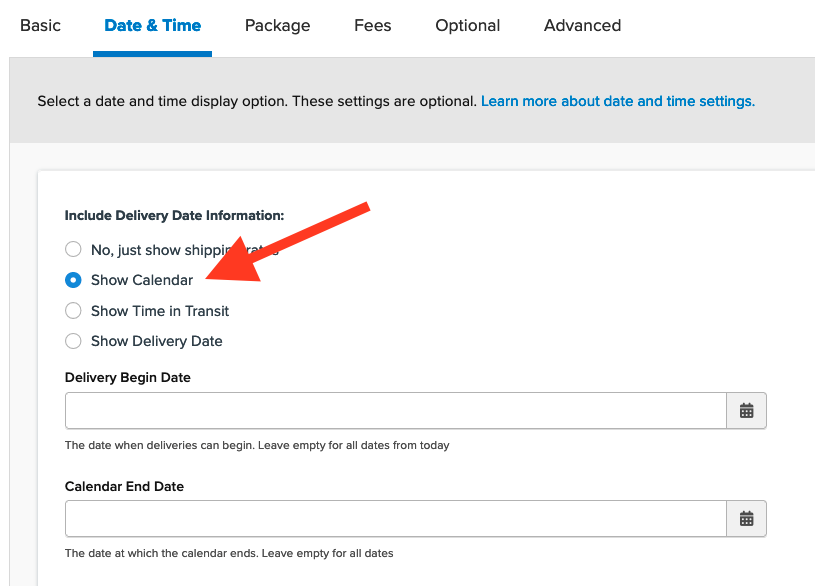Open the Package tab
This screenshot has height=586, width=815.
click(277, 26)
